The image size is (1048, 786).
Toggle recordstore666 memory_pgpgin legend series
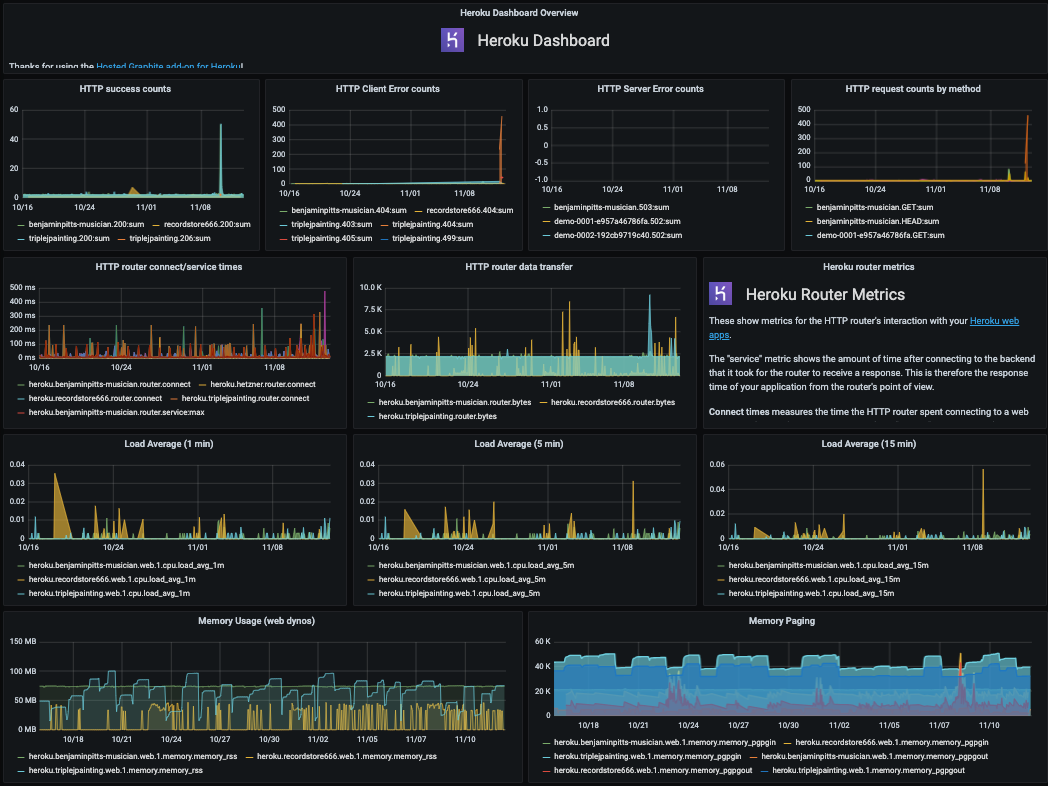pyautogui.click(x=892, y=743)
